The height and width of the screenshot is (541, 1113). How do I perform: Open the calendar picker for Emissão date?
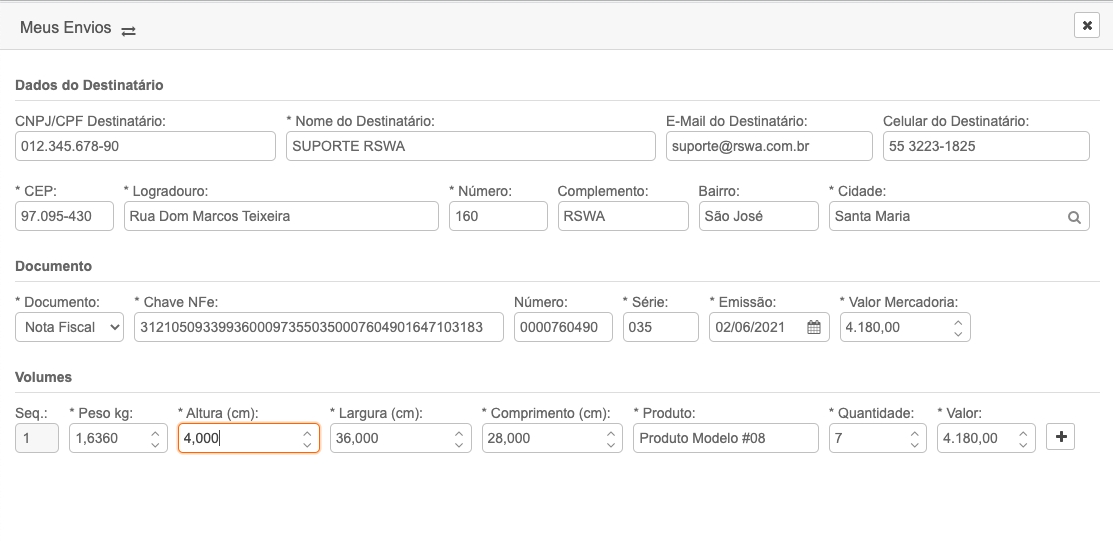tap(814, 327)
